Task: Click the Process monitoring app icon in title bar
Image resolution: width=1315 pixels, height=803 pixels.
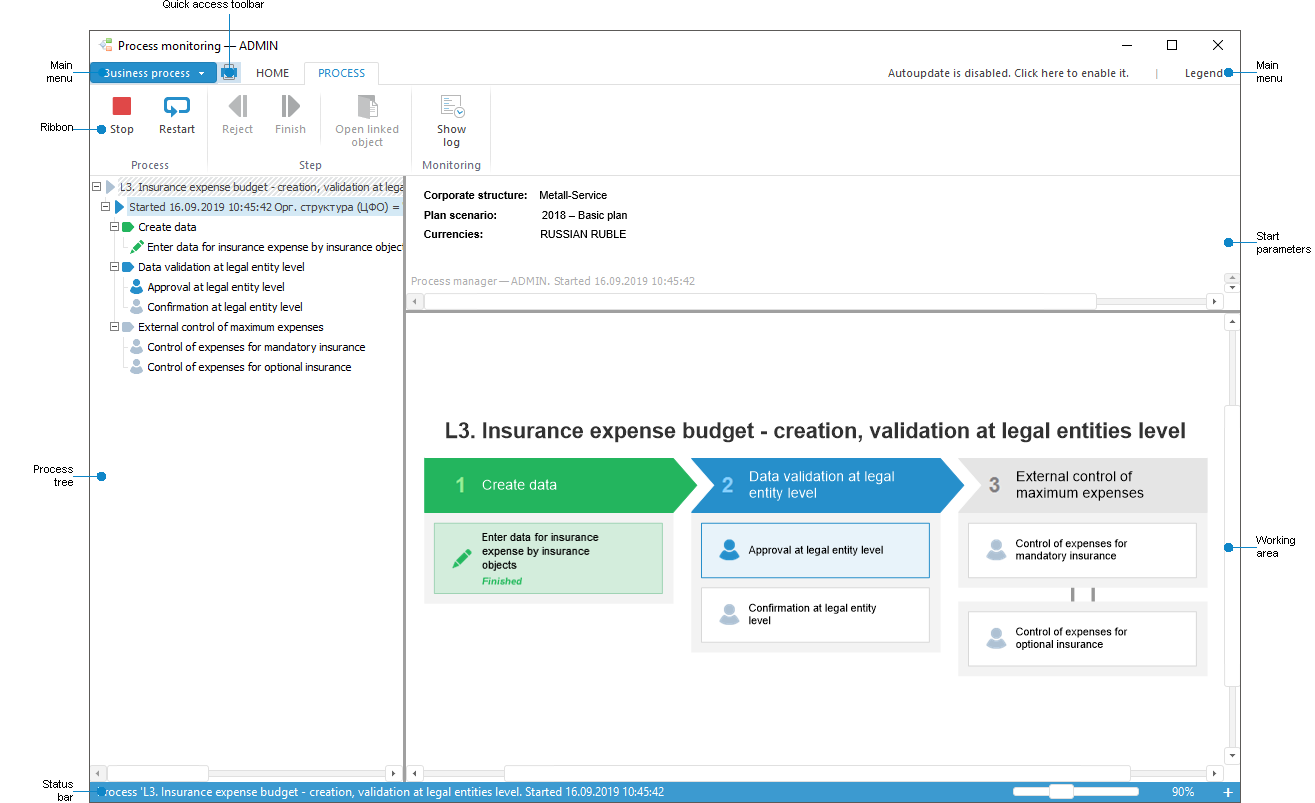Action: 105,45
